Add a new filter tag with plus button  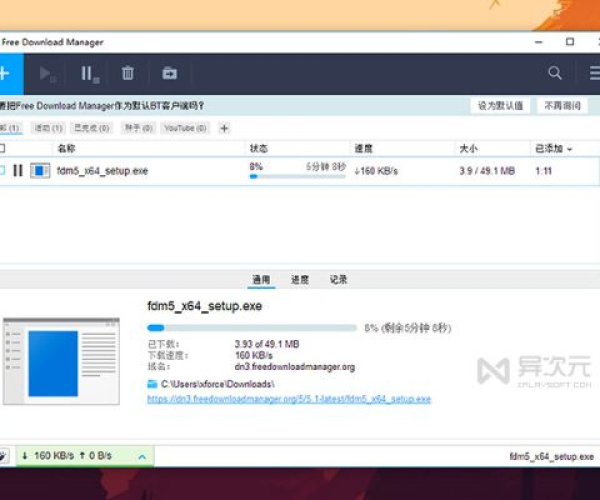click(x=224, y=129)
